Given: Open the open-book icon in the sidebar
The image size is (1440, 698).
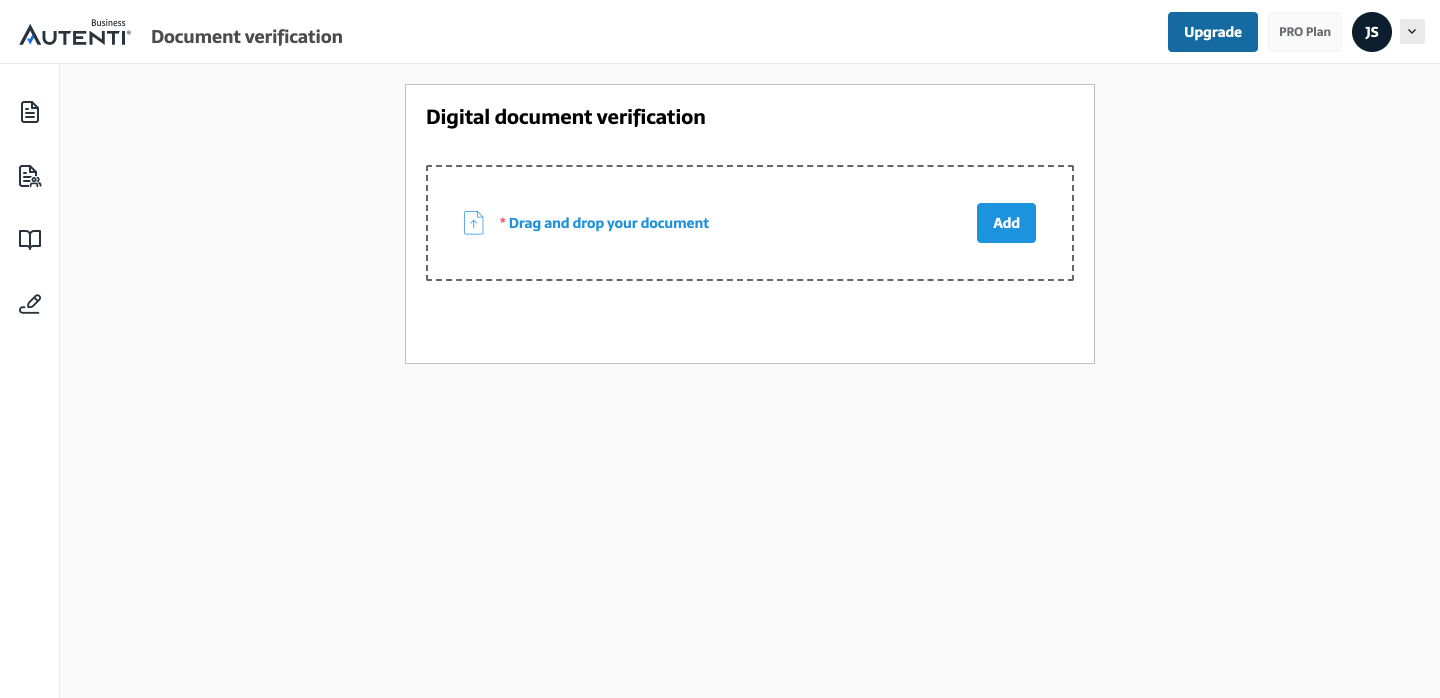Looking at the screenshot, I should coord(30,240).
